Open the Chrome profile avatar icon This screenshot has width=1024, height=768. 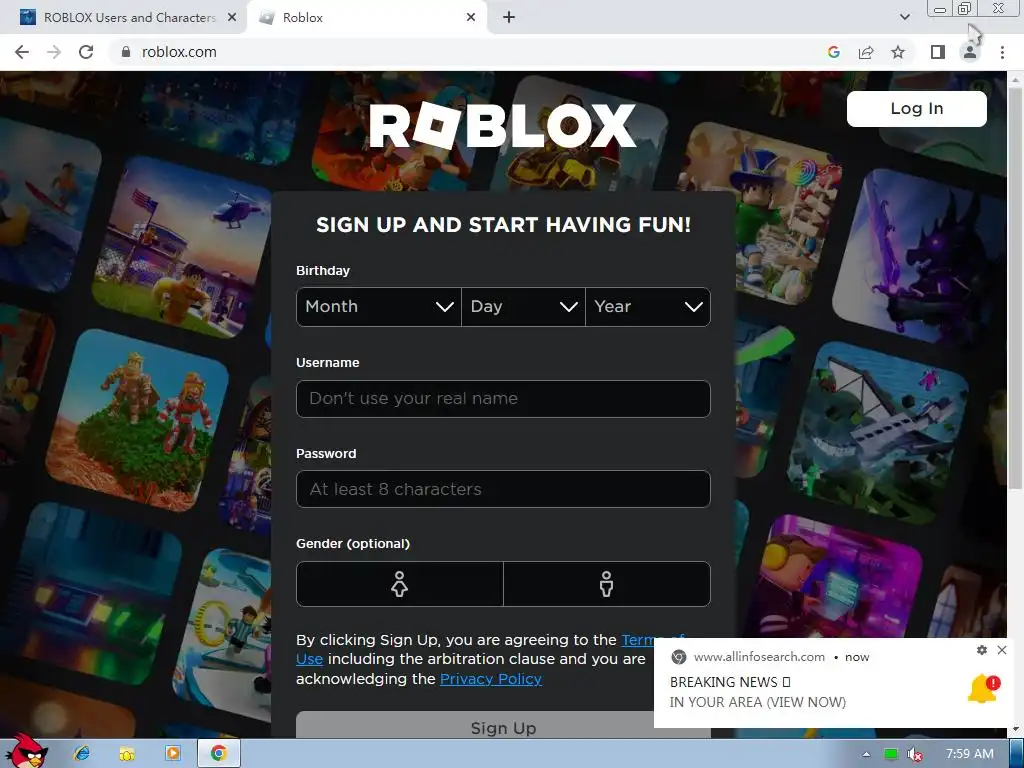click(970, 52)
